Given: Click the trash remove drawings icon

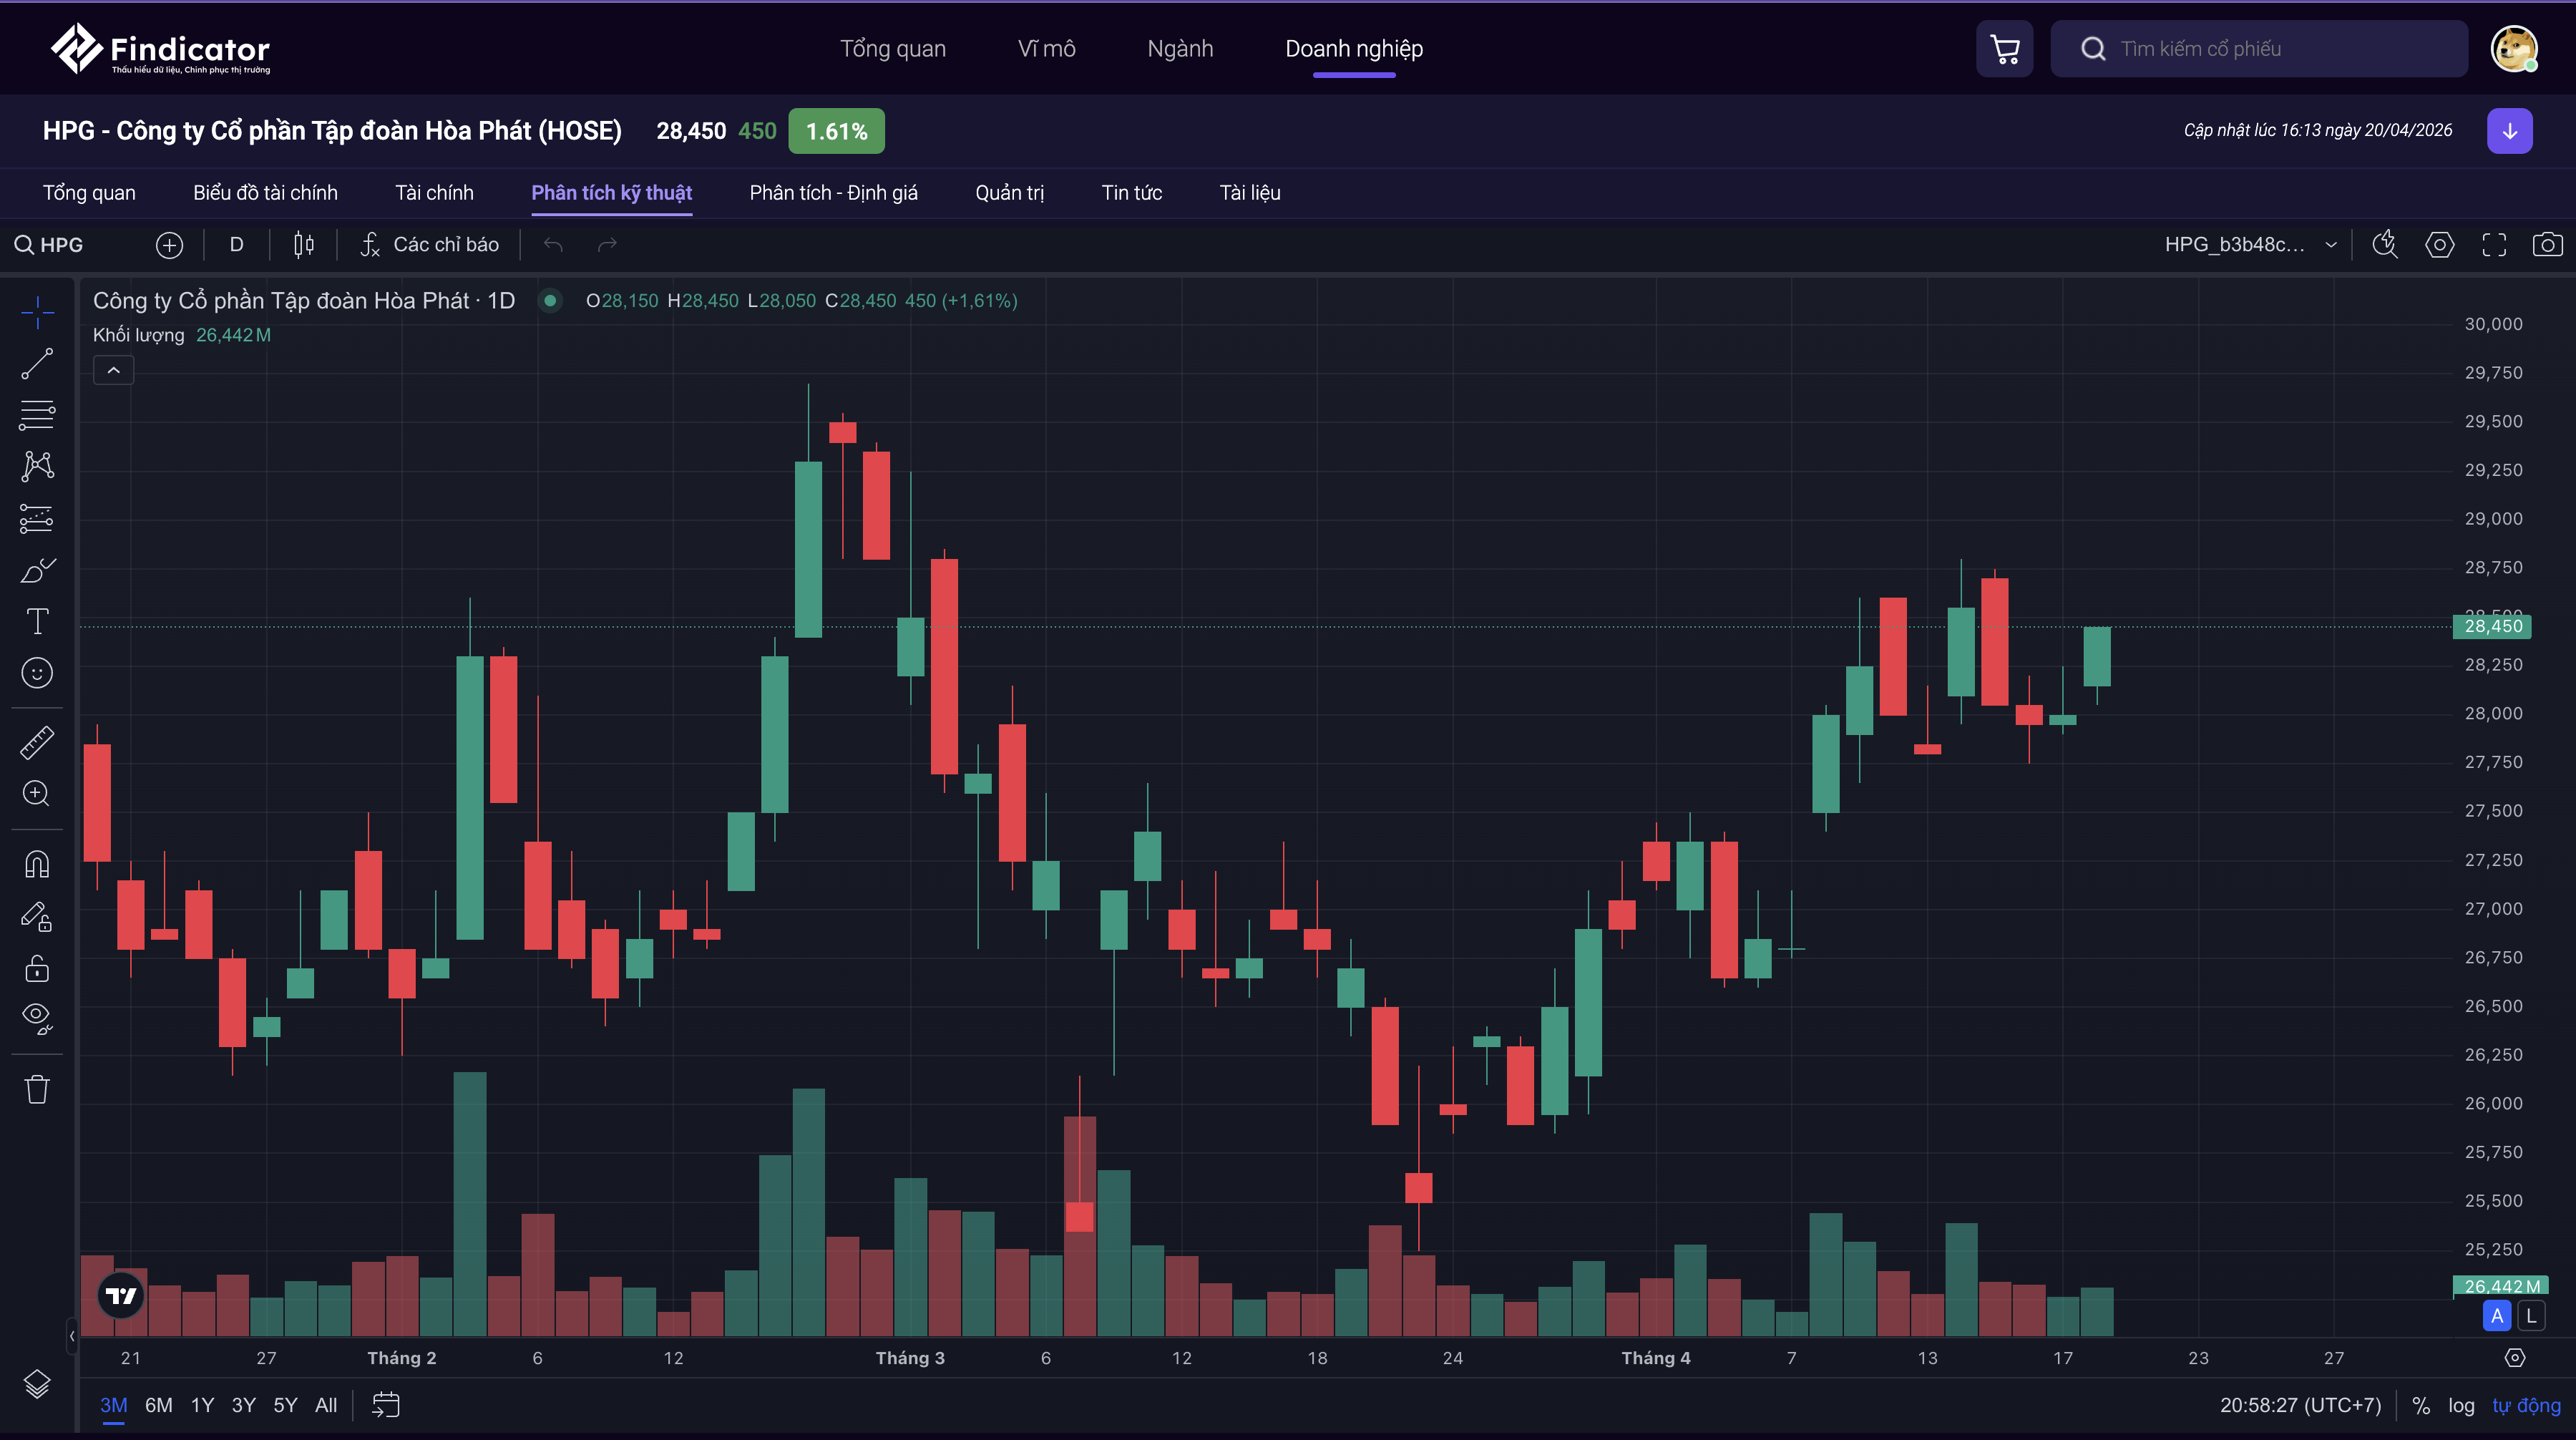Looking at the screenshot, I should (37, 1089).
